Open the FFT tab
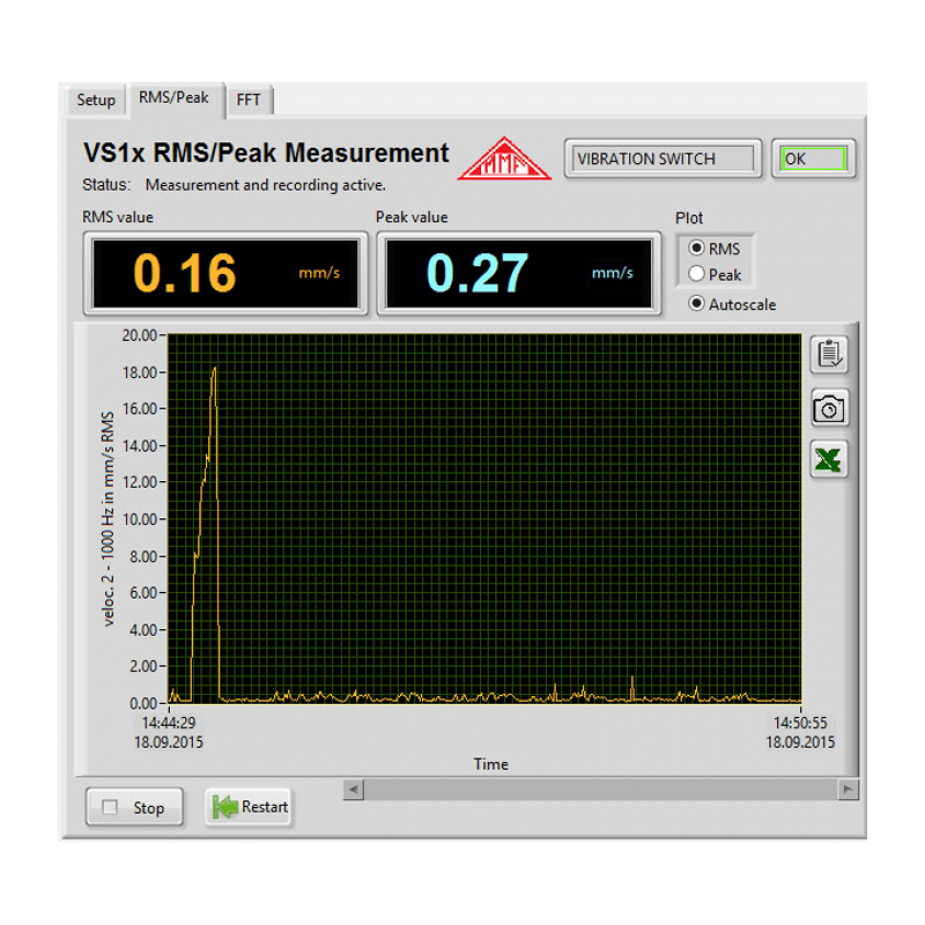This screenshot has height=925, width=925. [249, 99]
